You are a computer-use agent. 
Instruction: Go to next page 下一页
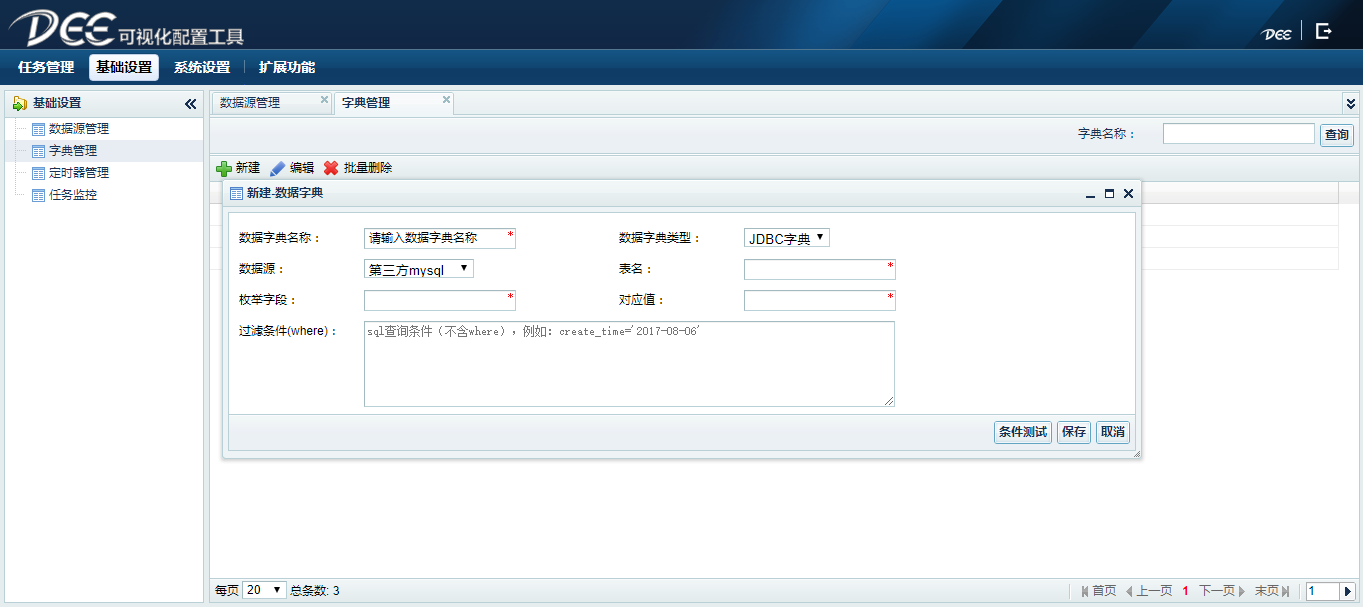click(1222, 591)
